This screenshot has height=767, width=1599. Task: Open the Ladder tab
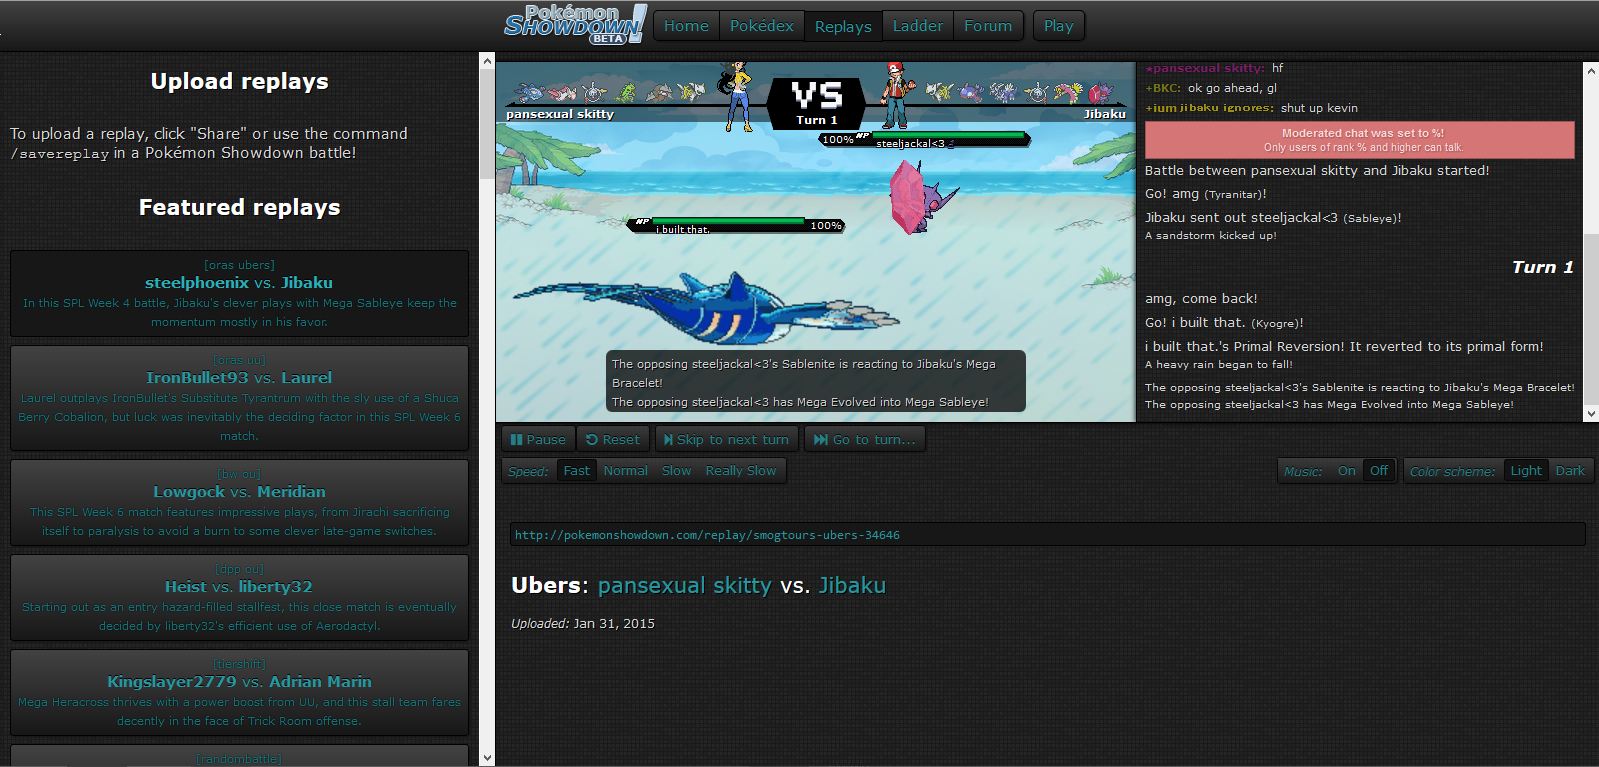917,26
